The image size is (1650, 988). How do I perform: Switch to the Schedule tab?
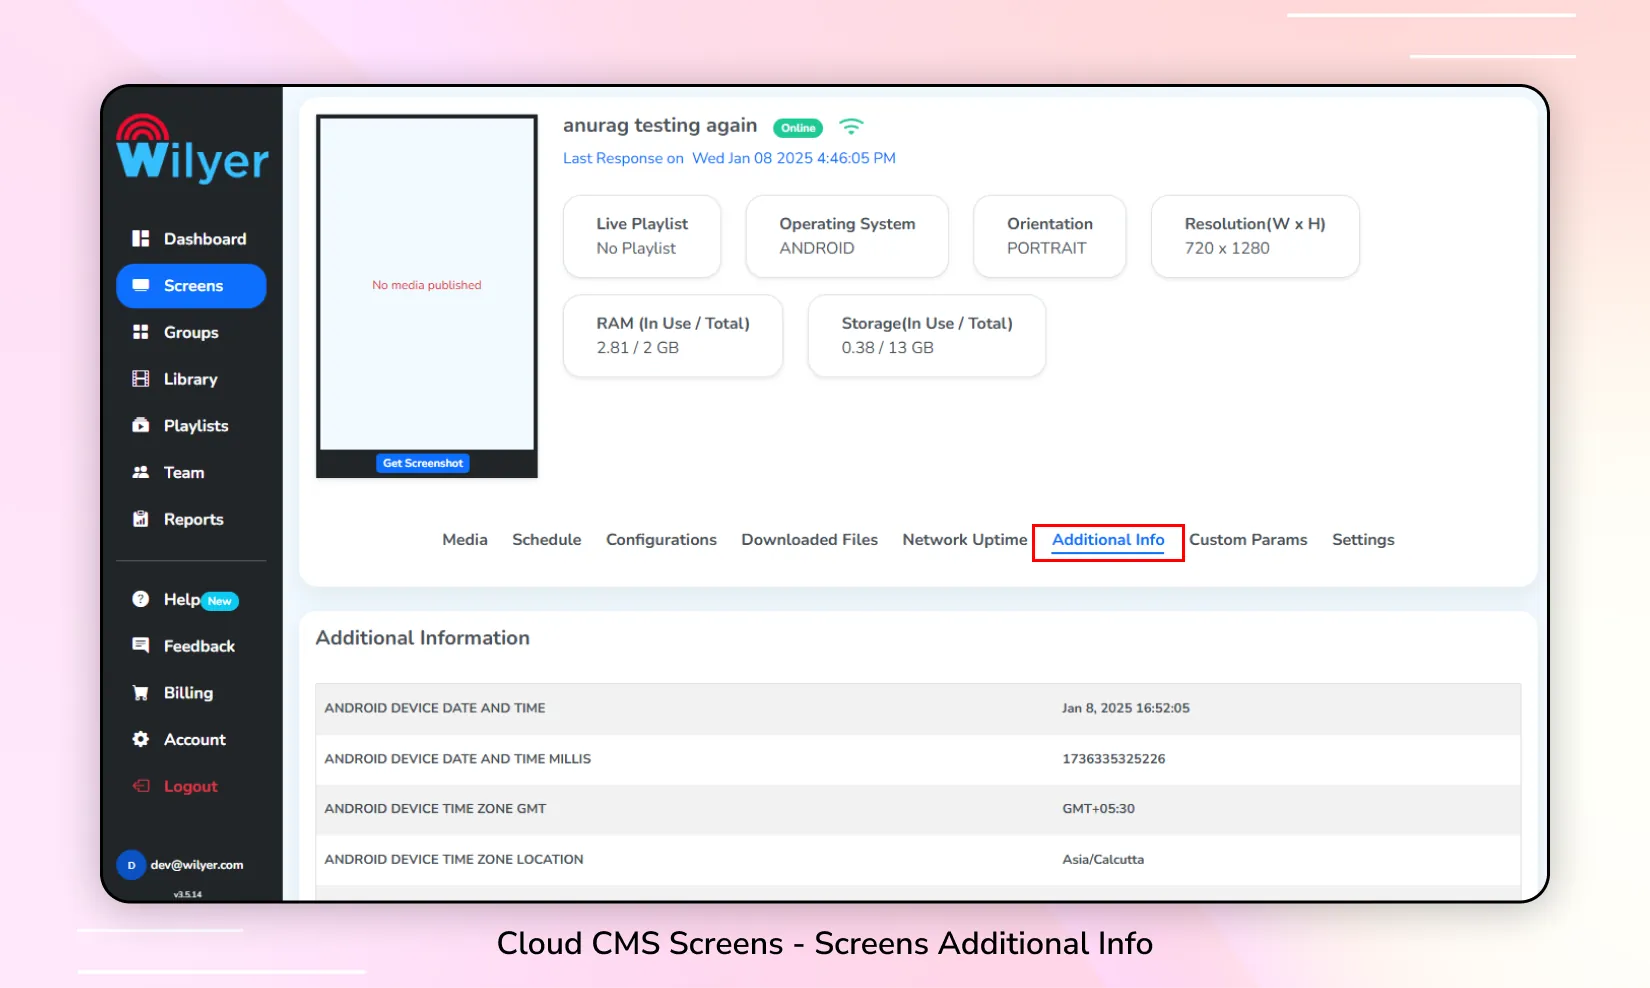(546, 539)
